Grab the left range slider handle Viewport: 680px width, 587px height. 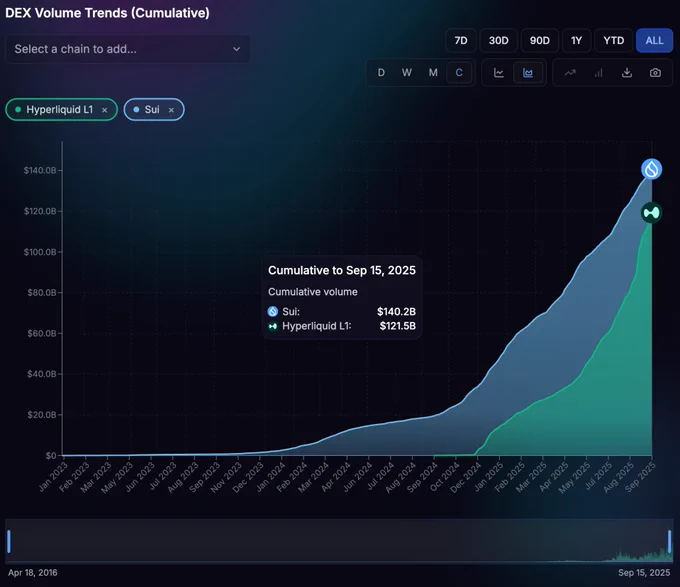coord(9,541)
